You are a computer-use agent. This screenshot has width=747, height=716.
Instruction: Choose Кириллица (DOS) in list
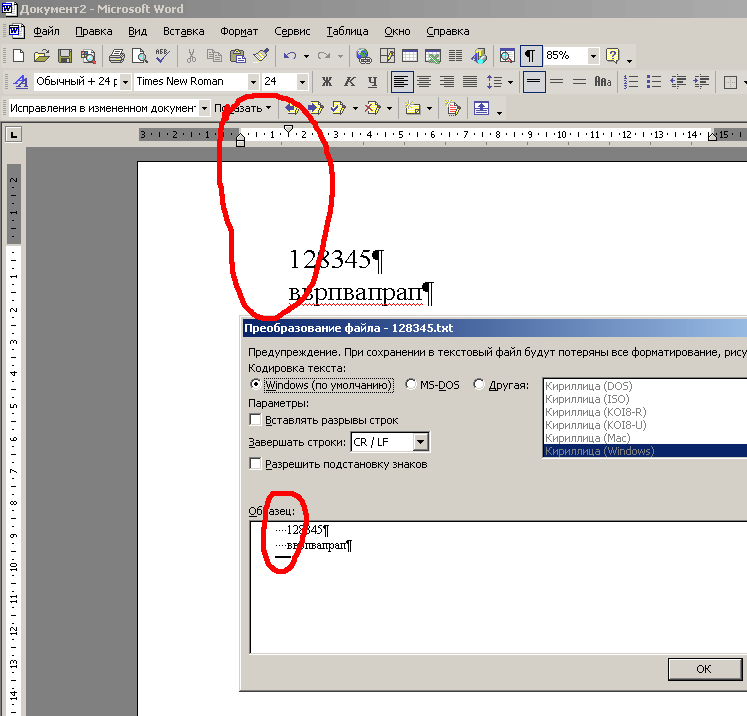click(x=645, y=386)
